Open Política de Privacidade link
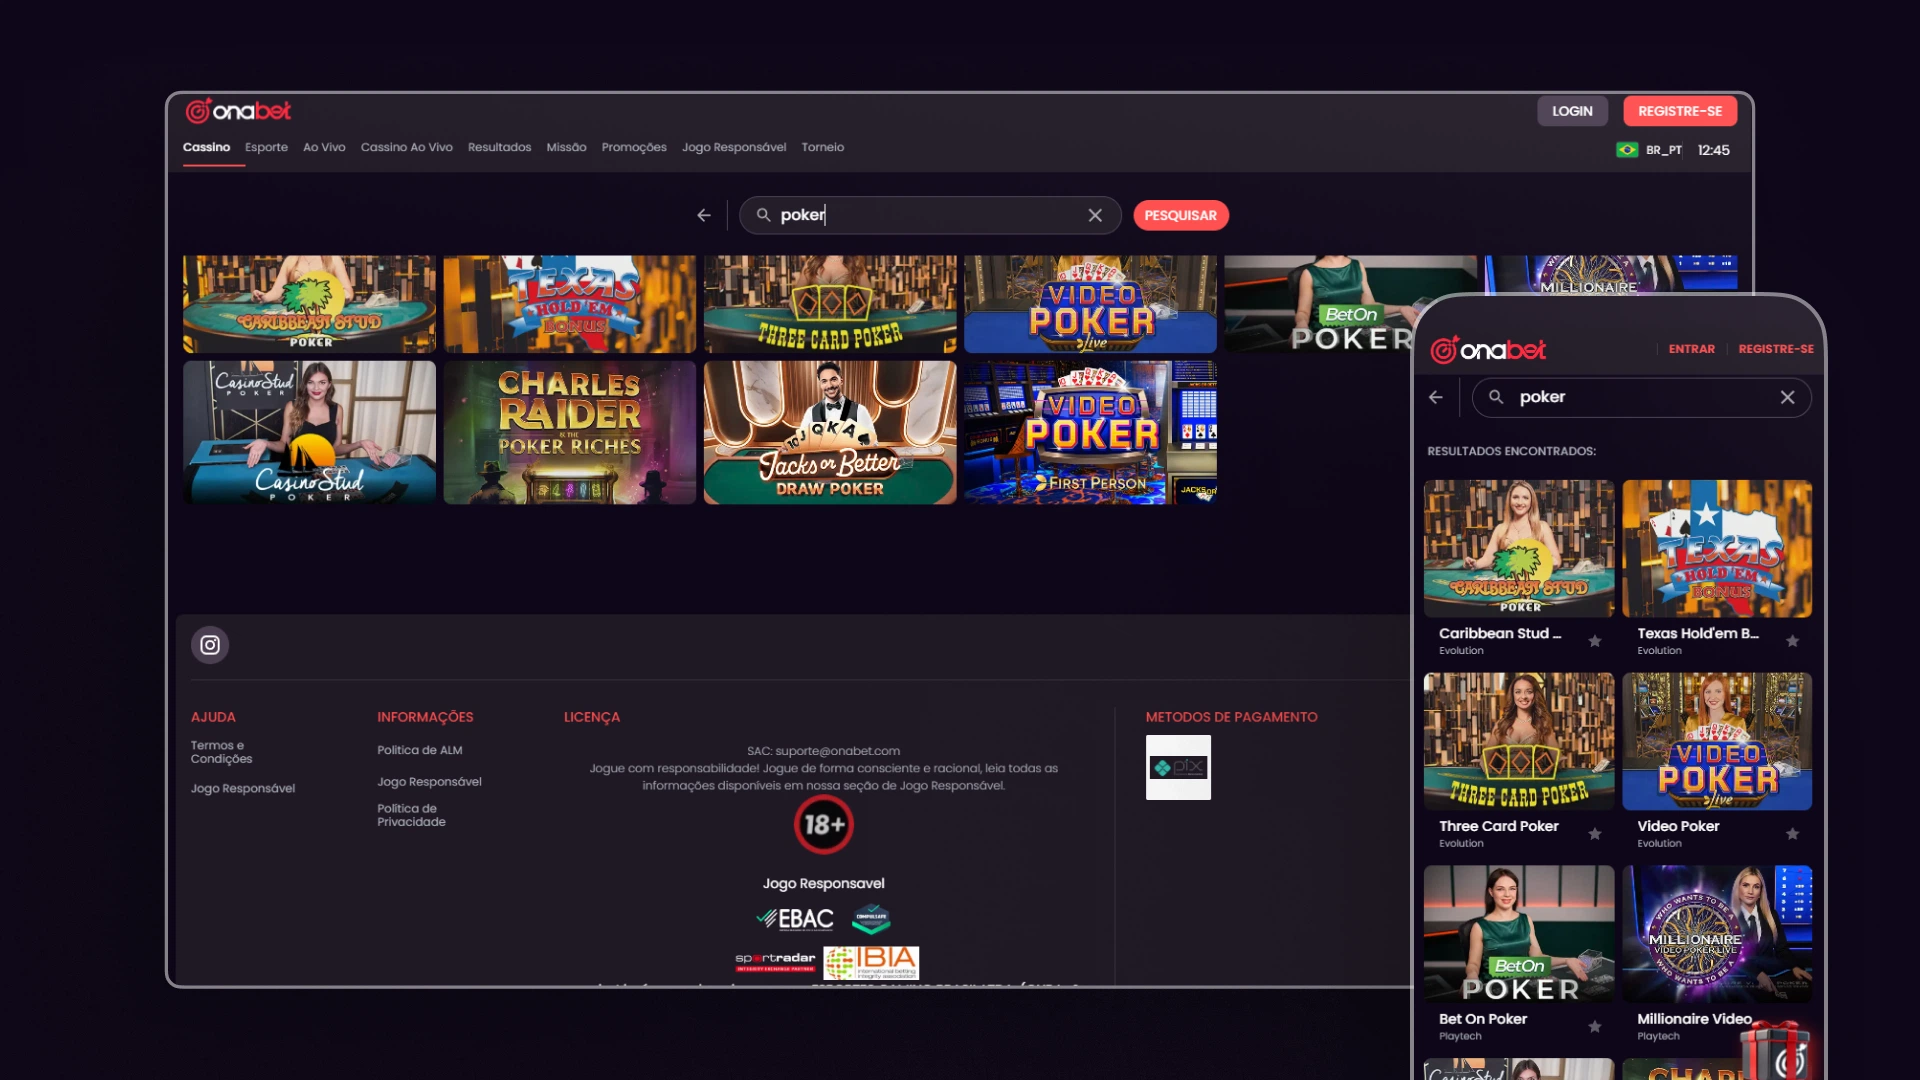Viewport: 1920px width, 1080px height. pyautogui.click(x=411, y=815)
